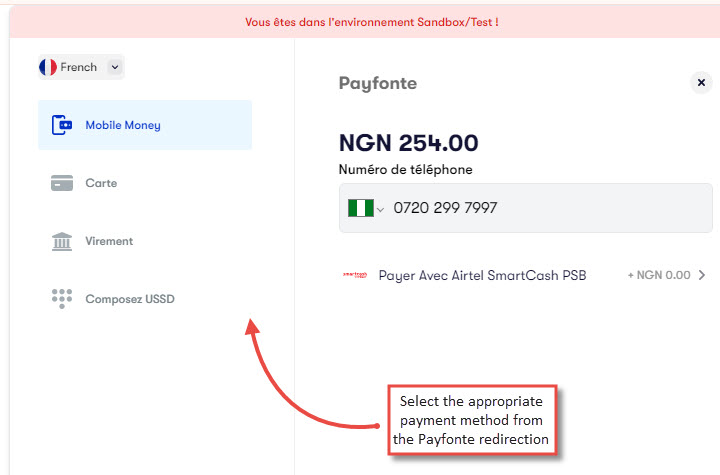Screen dimensions: 720x475
Task: Click the Virement bank building icon
Action: pyautogui.click(x=62, y=241)
